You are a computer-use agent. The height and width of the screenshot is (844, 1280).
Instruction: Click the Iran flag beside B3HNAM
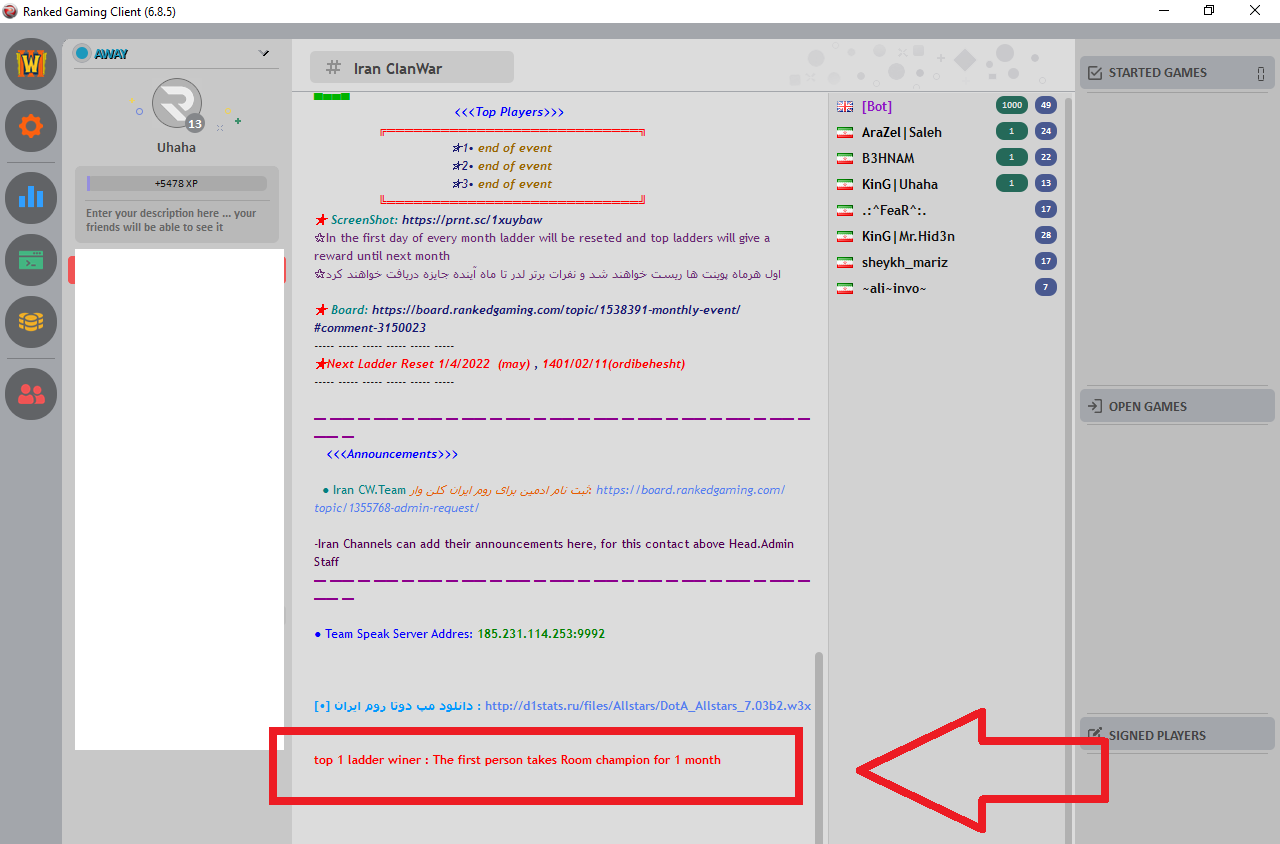pyautogui.click(x=845, y=158)
